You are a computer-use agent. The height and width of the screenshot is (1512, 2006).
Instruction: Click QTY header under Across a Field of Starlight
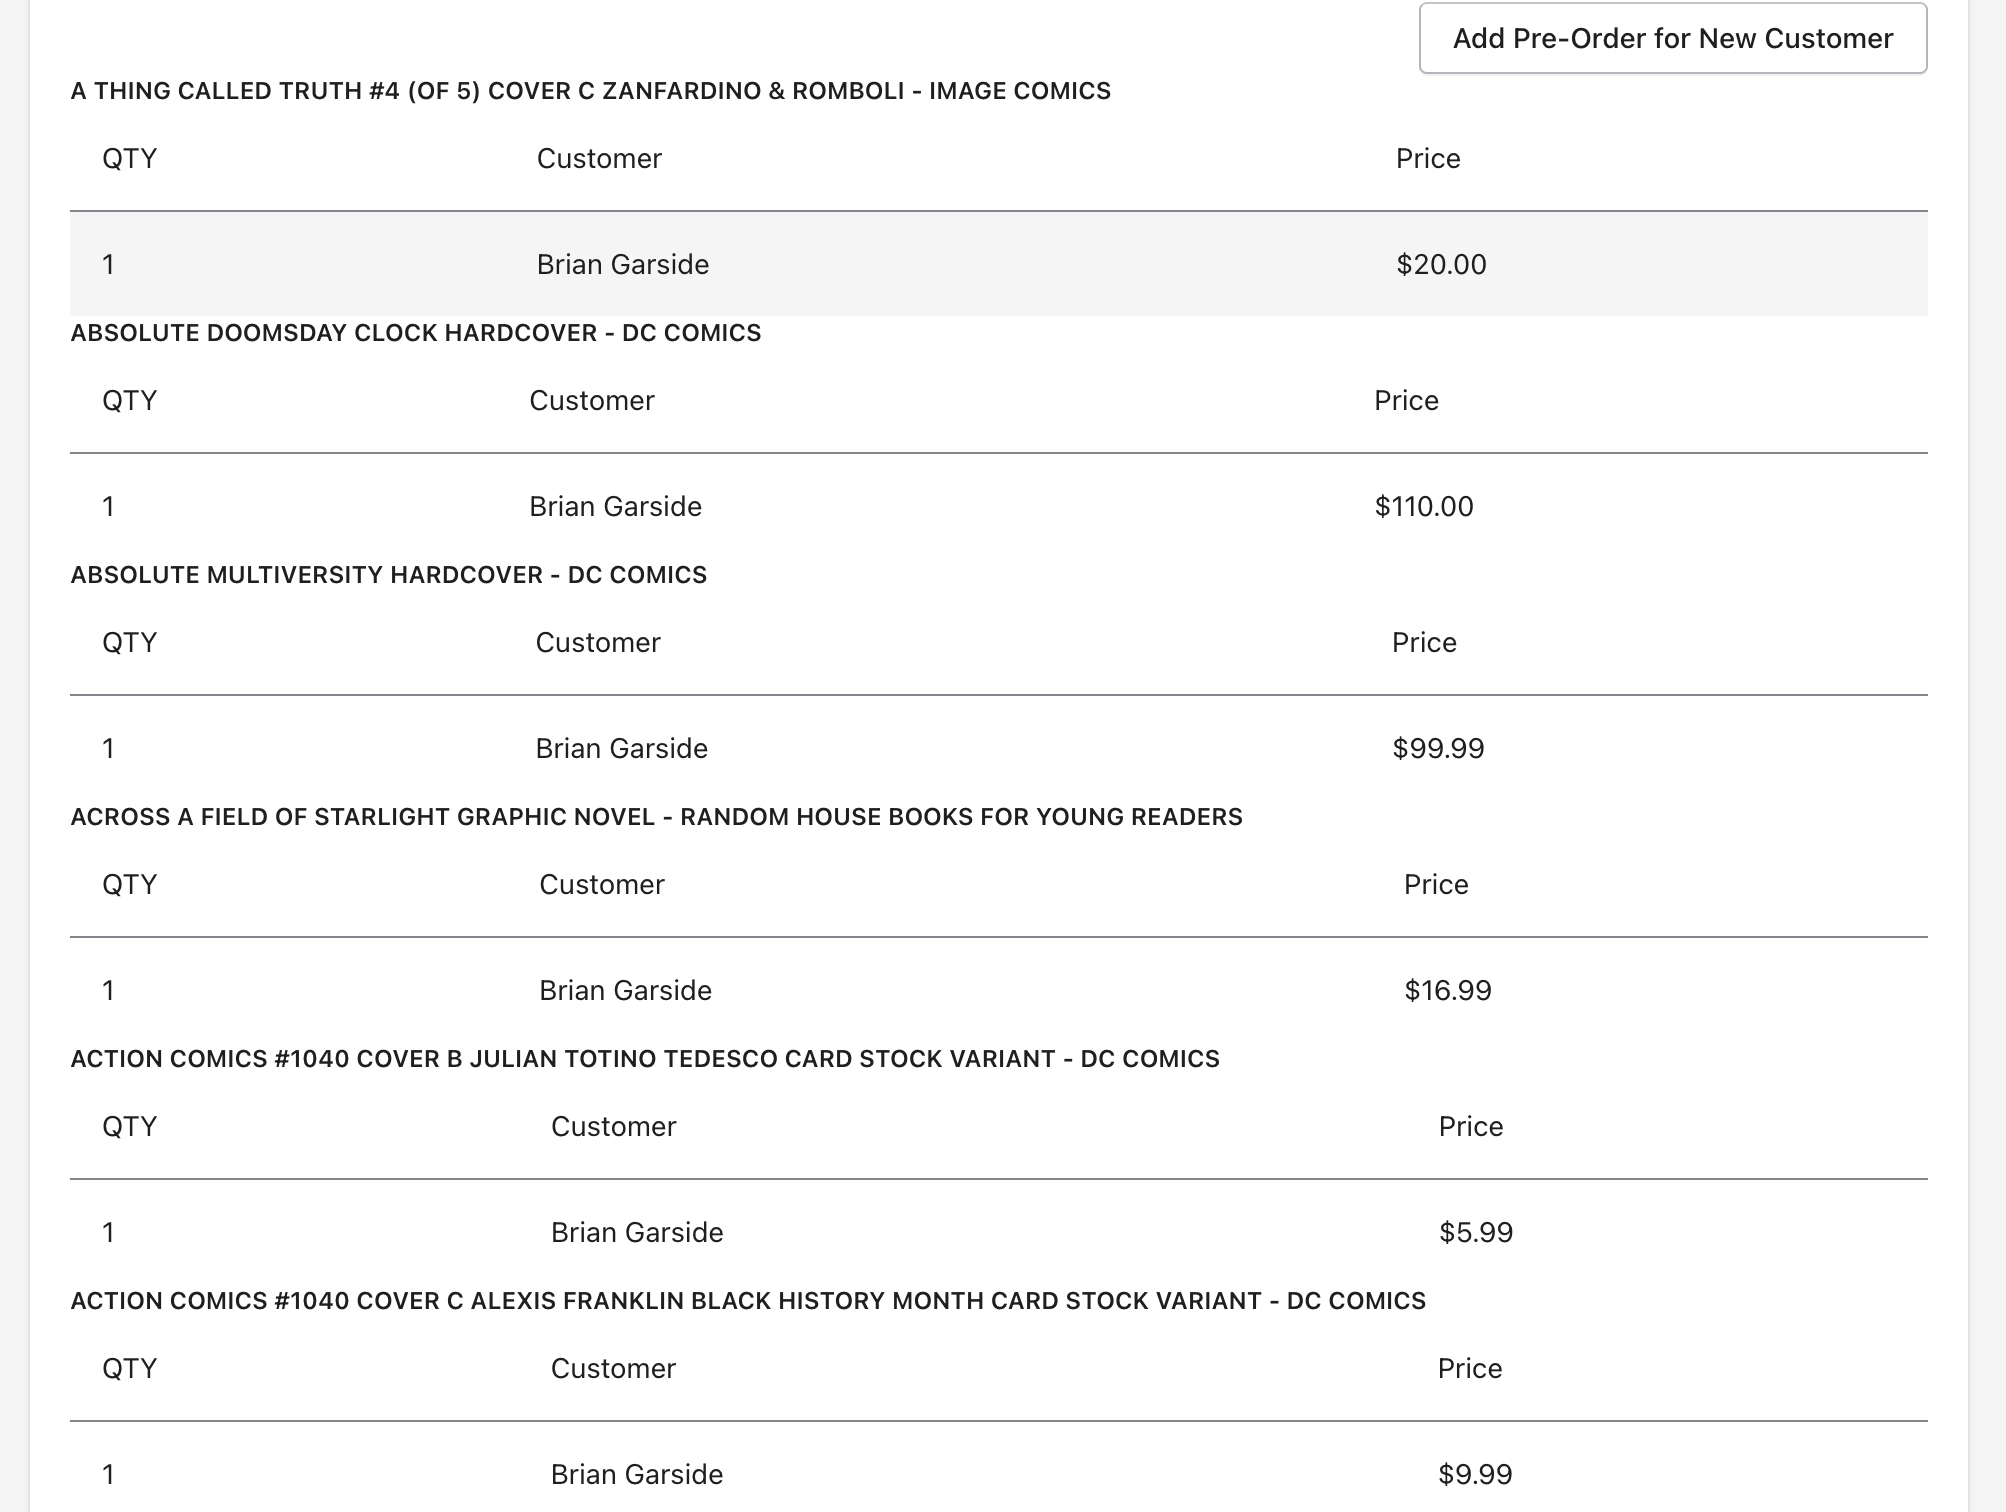pyautogui.click(x=130, y=885)
